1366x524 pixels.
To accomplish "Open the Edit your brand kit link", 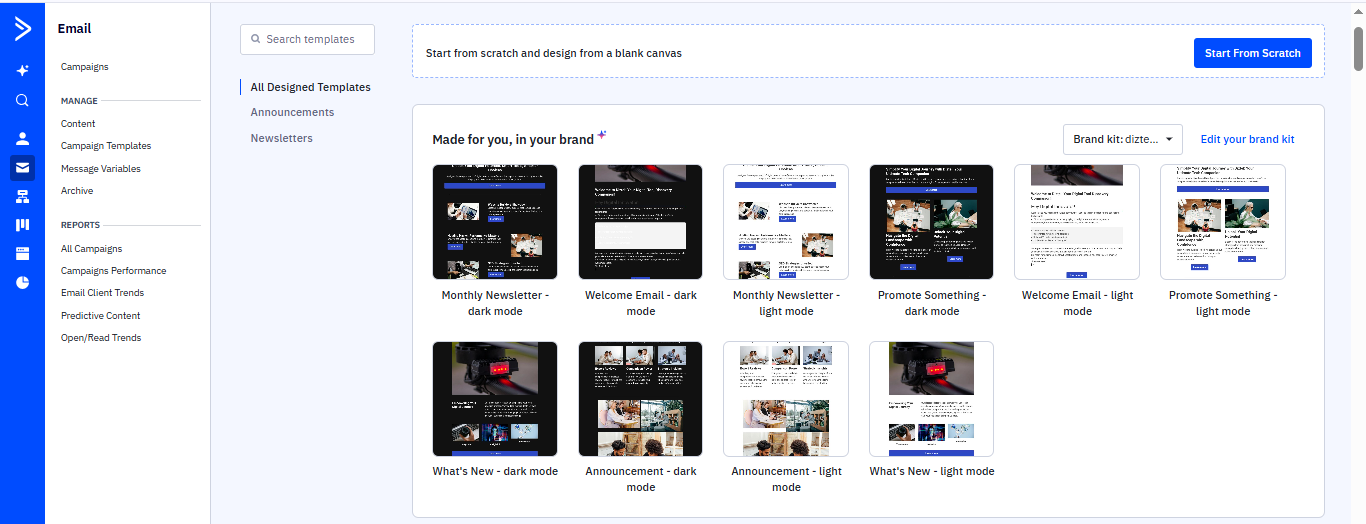I will tap(1247, 140).
